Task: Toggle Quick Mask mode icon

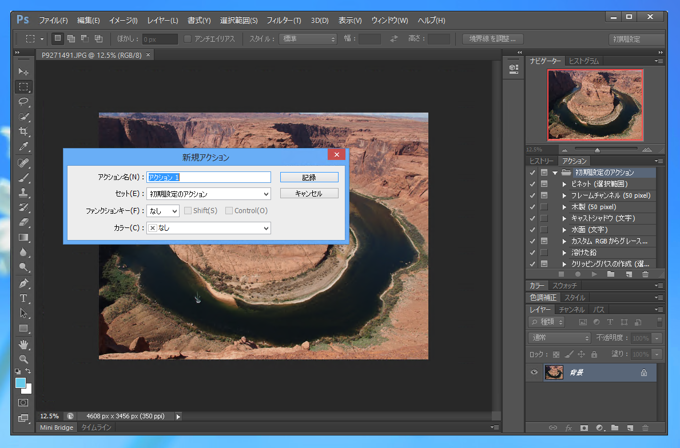Action: (23, 403)
